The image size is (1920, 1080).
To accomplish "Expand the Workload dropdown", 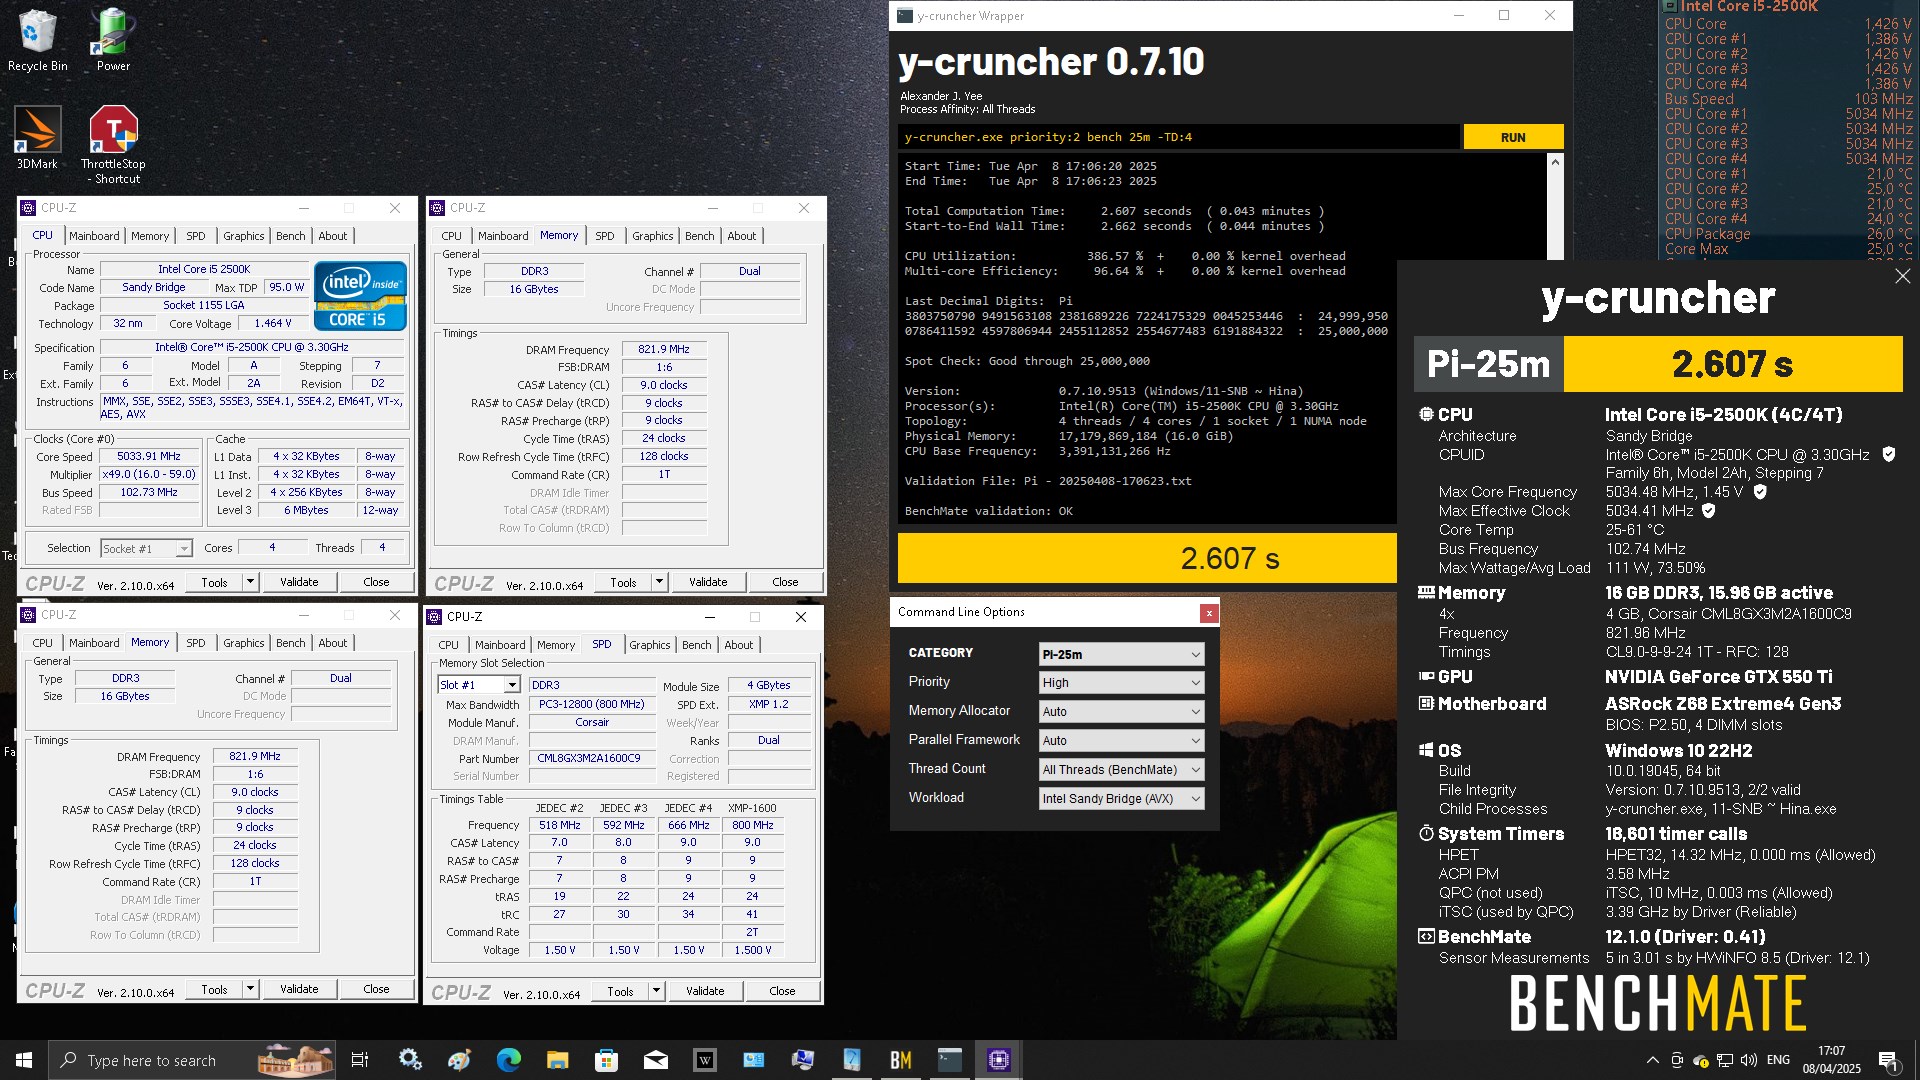I will (1121, 799).
